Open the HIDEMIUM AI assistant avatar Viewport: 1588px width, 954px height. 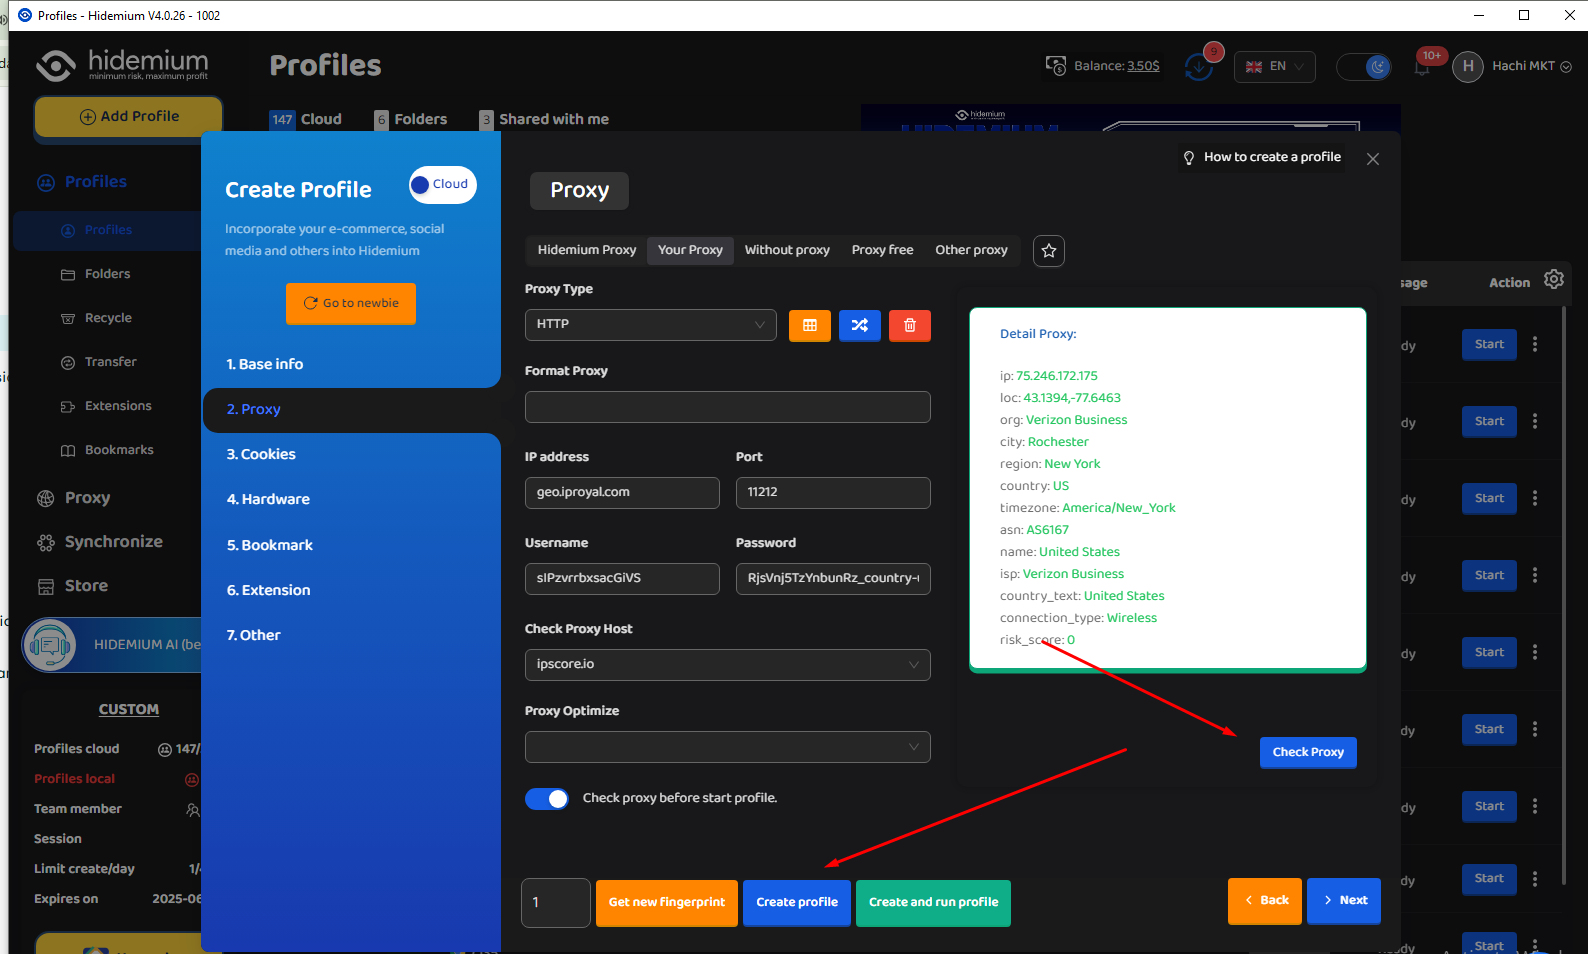(x=49, y=645)
